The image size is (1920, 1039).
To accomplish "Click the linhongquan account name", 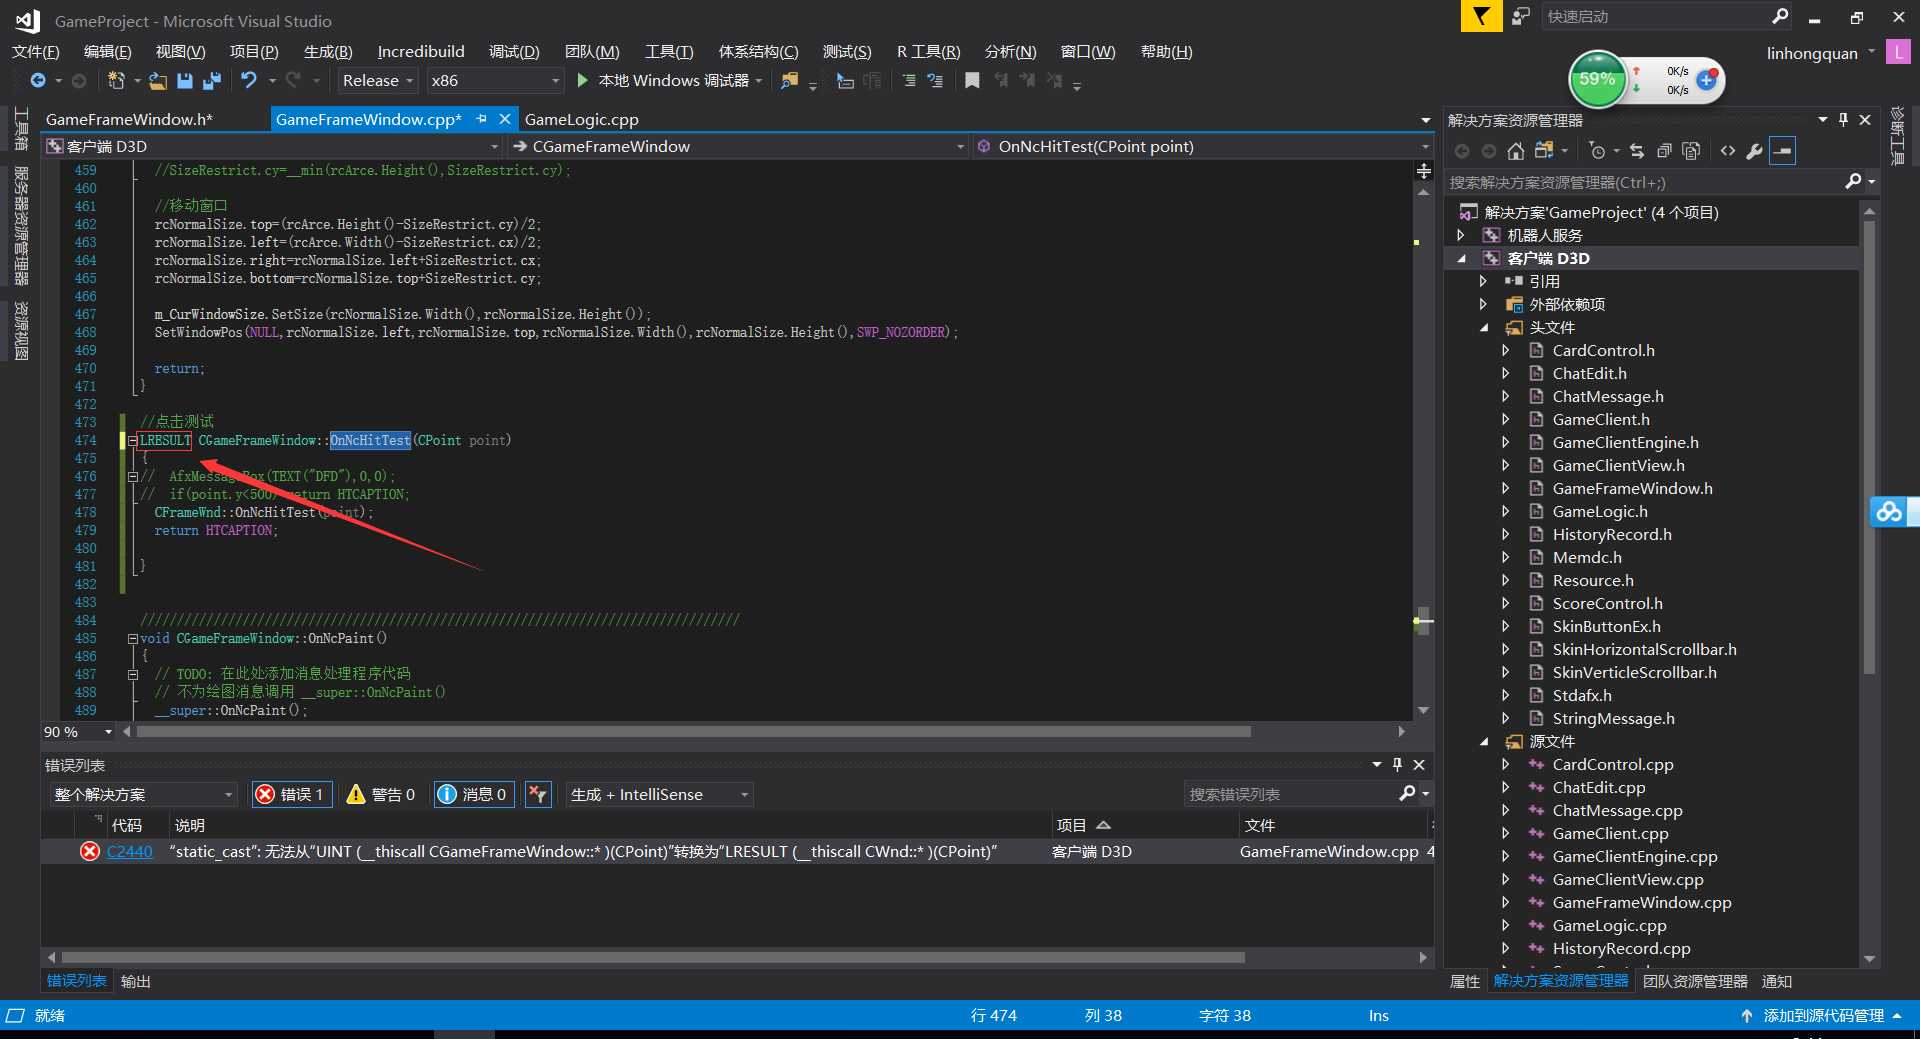I will coord(1812,53).
